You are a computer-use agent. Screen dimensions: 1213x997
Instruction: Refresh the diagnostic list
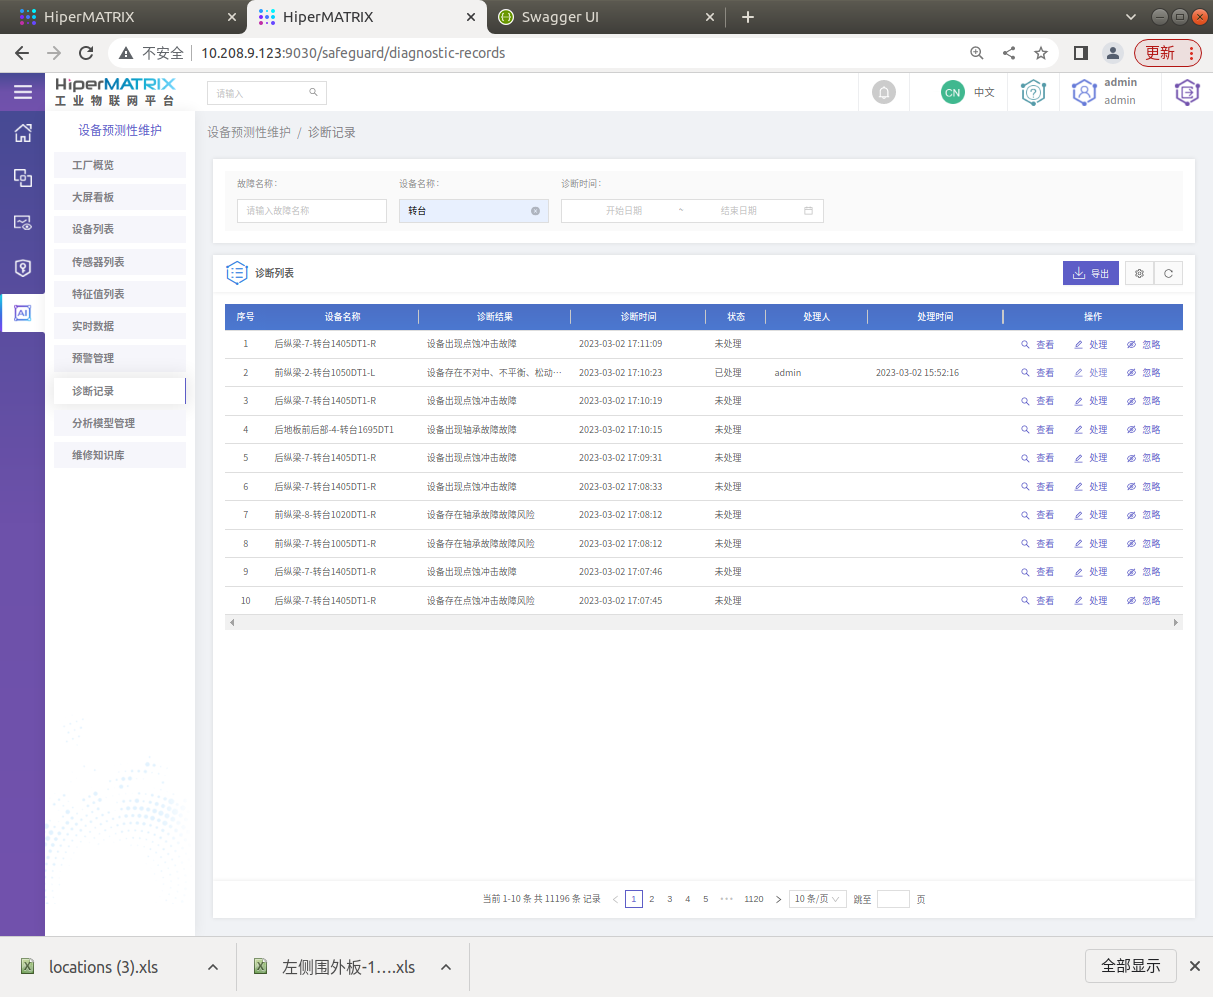(x=1168, y=273)
